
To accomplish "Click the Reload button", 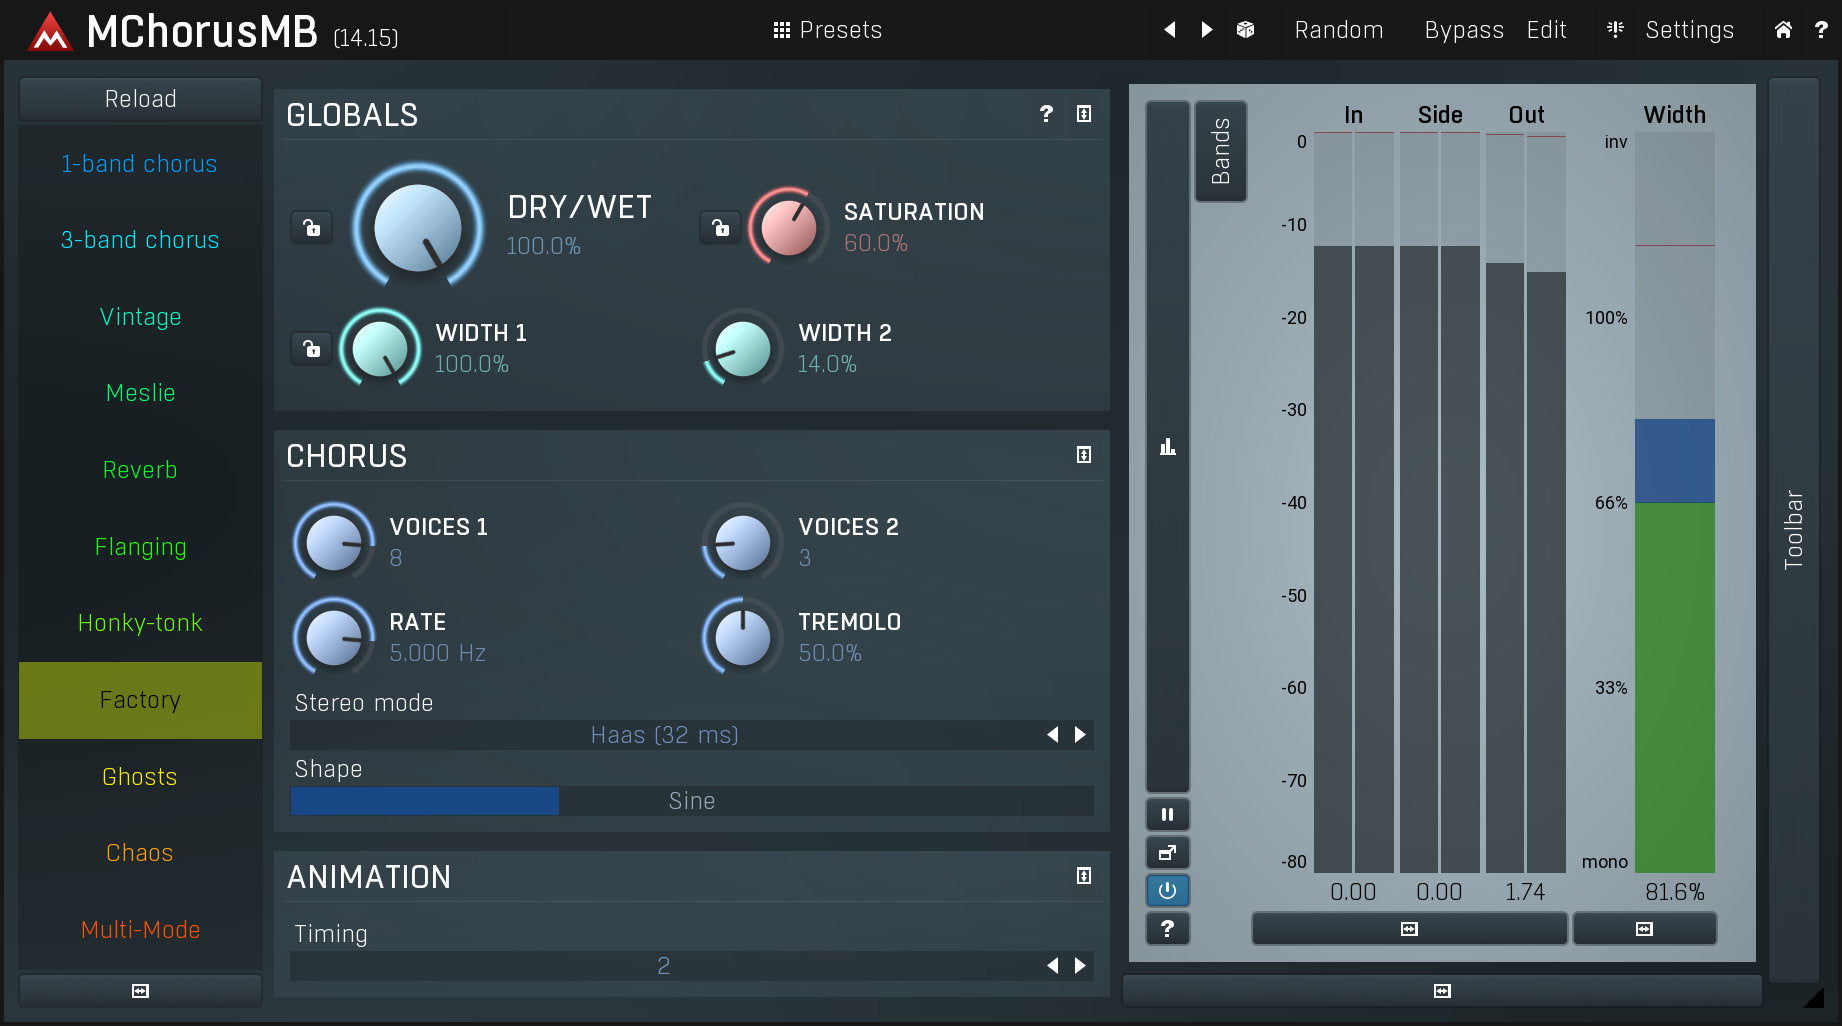I will (140, 99).
